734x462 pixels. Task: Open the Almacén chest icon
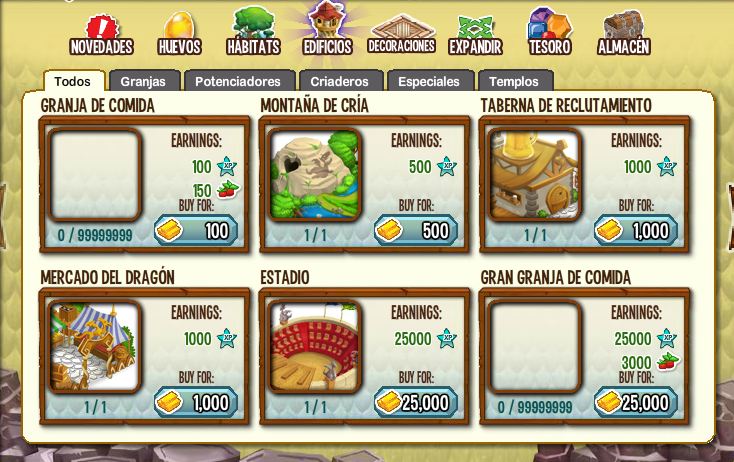624,33
